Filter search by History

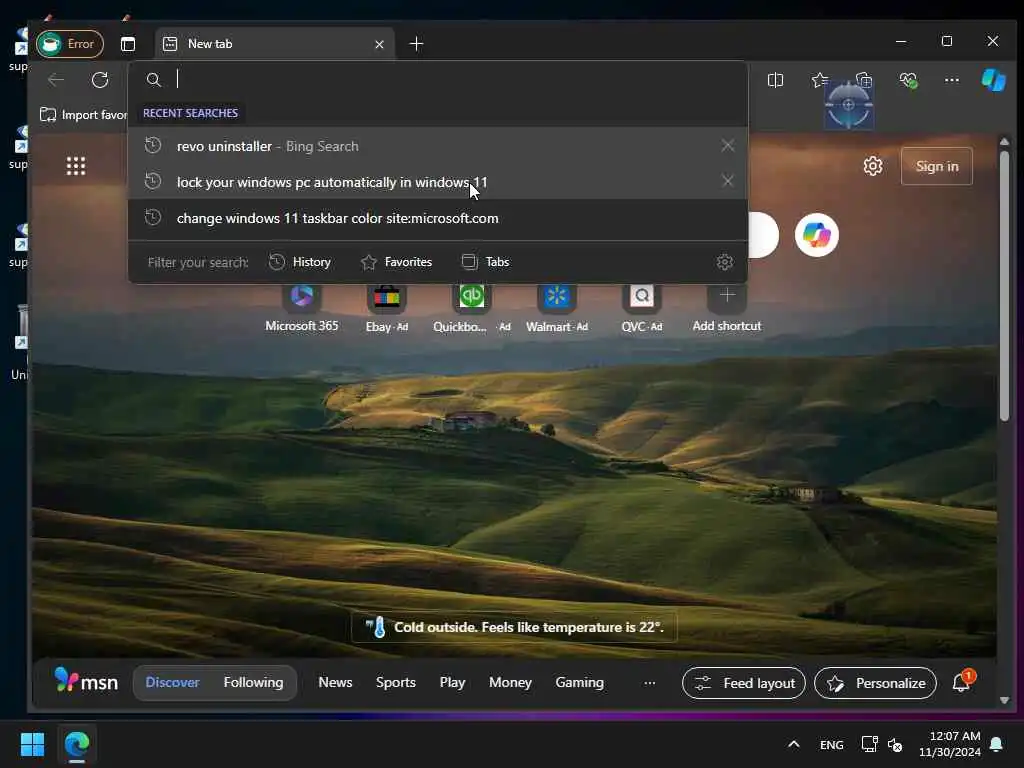(300, 262)
